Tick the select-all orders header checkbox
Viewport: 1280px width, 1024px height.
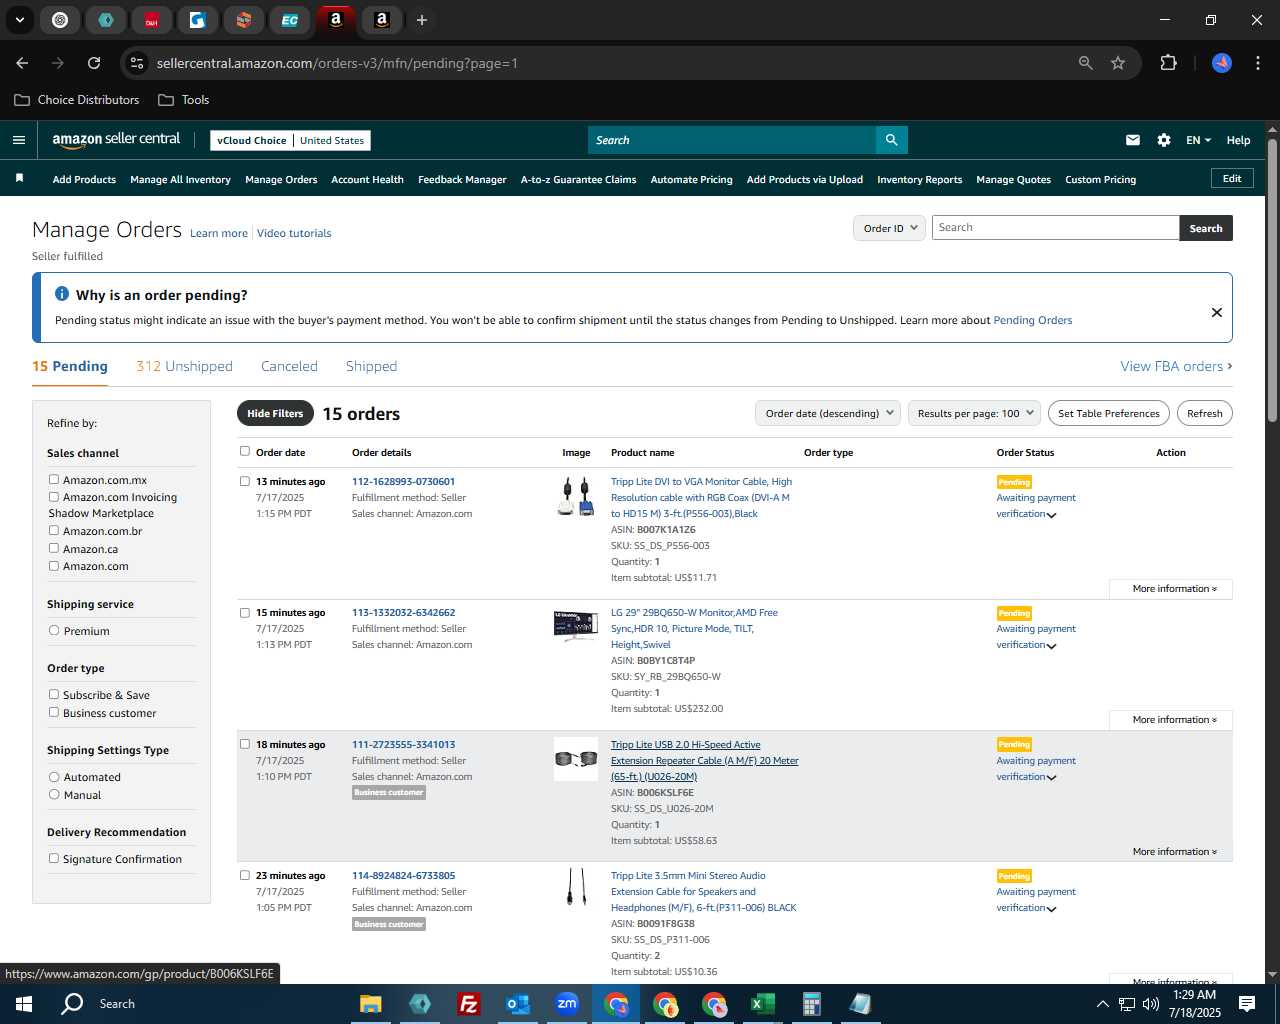coord(245,451)
